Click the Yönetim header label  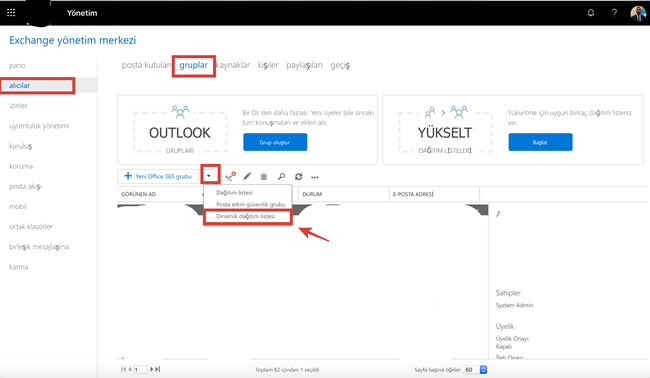tap(82, 13)
